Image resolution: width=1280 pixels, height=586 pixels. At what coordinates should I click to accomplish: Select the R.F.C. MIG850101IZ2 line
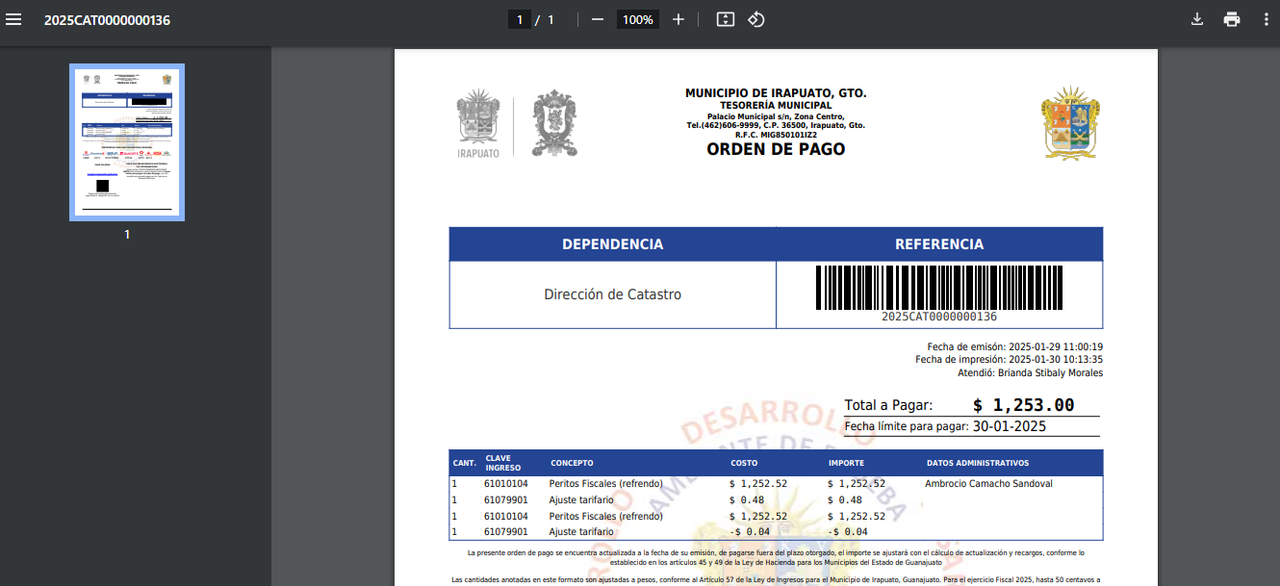click(776, 135)
